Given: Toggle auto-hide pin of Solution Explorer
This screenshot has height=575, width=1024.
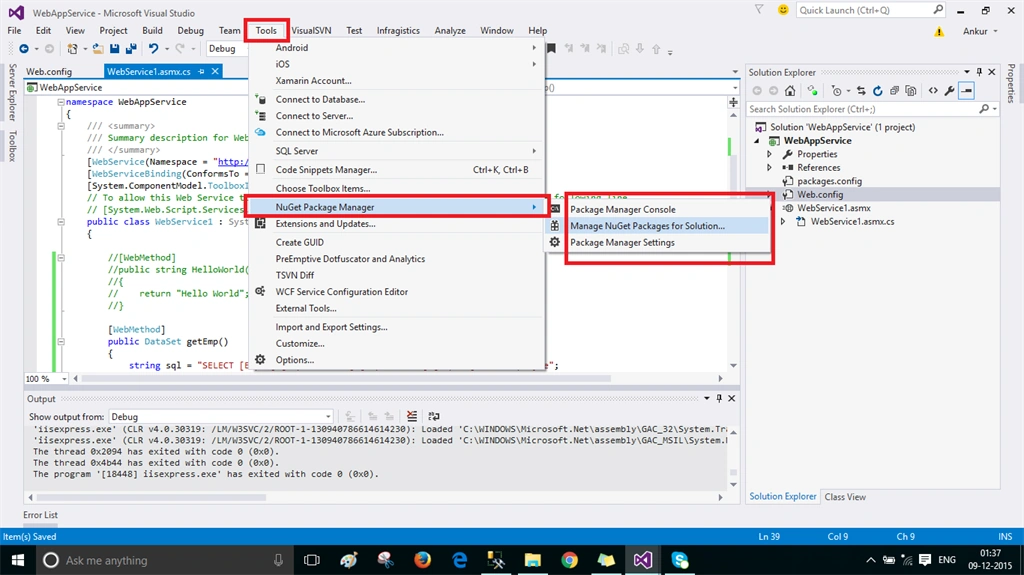Looking at the screenshot, I should (x=979, y=72).
